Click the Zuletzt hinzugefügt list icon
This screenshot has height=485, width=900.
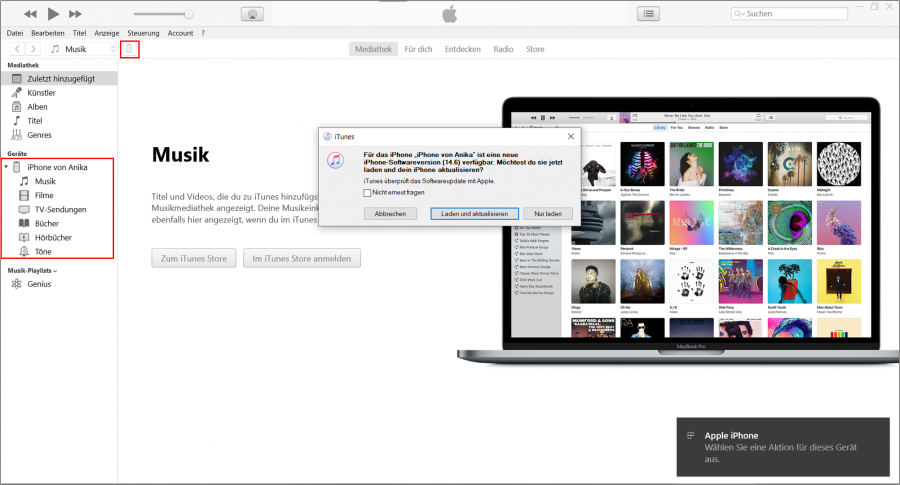click(17, 79)
